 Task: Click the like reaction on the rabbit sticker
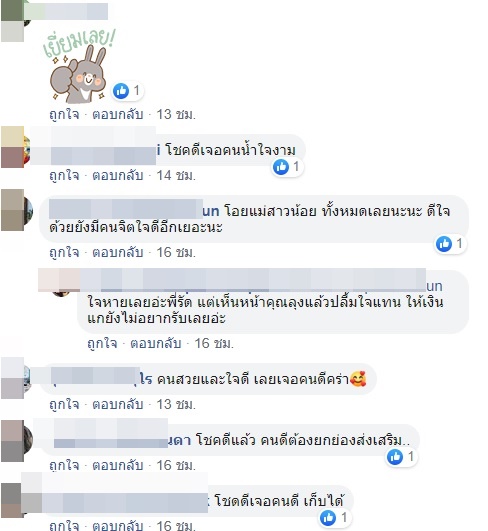coord(121,91)
